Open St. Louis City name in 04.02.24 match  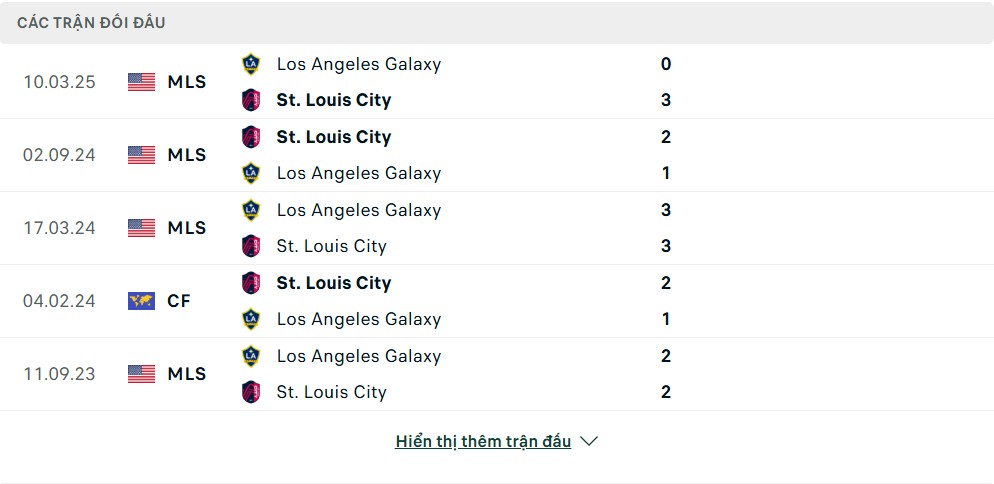tap(333, 283)
